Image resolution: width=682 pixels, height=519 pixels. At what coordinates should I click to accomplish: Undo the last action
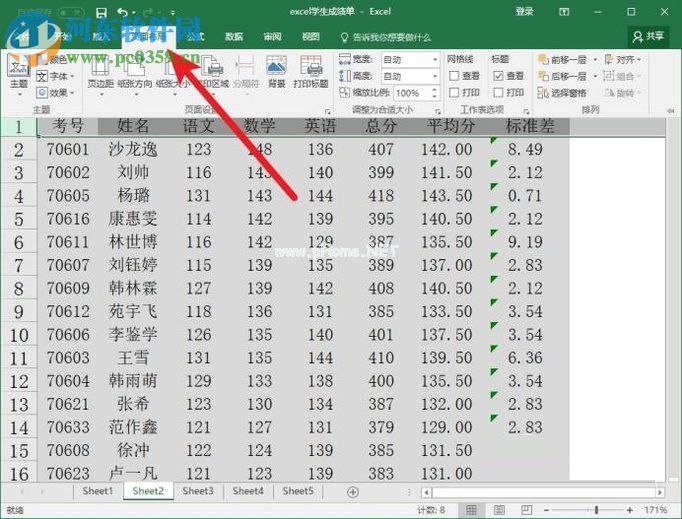[x=123, y=13]
